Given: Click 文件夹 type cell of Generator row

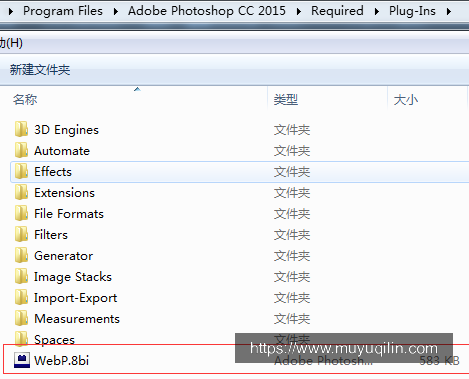Looking at the screenshot, I should 292,256.
